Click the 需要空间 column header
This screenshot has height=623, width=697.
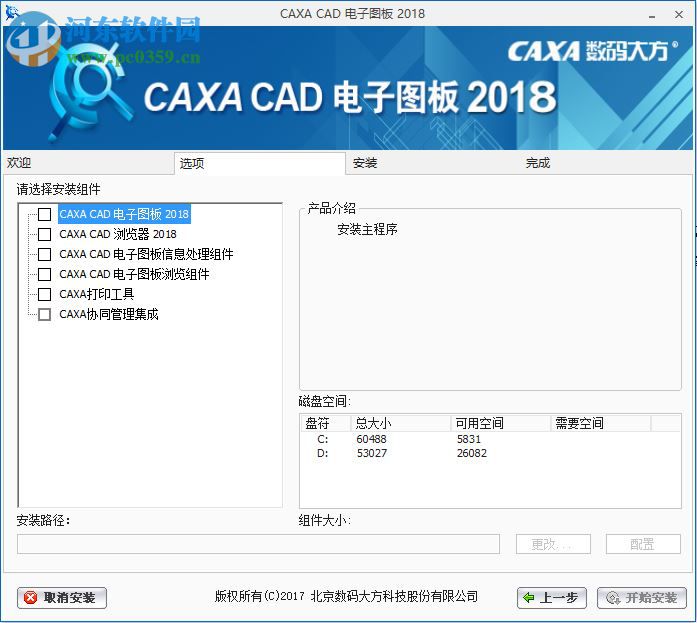(x=601, y=423)
